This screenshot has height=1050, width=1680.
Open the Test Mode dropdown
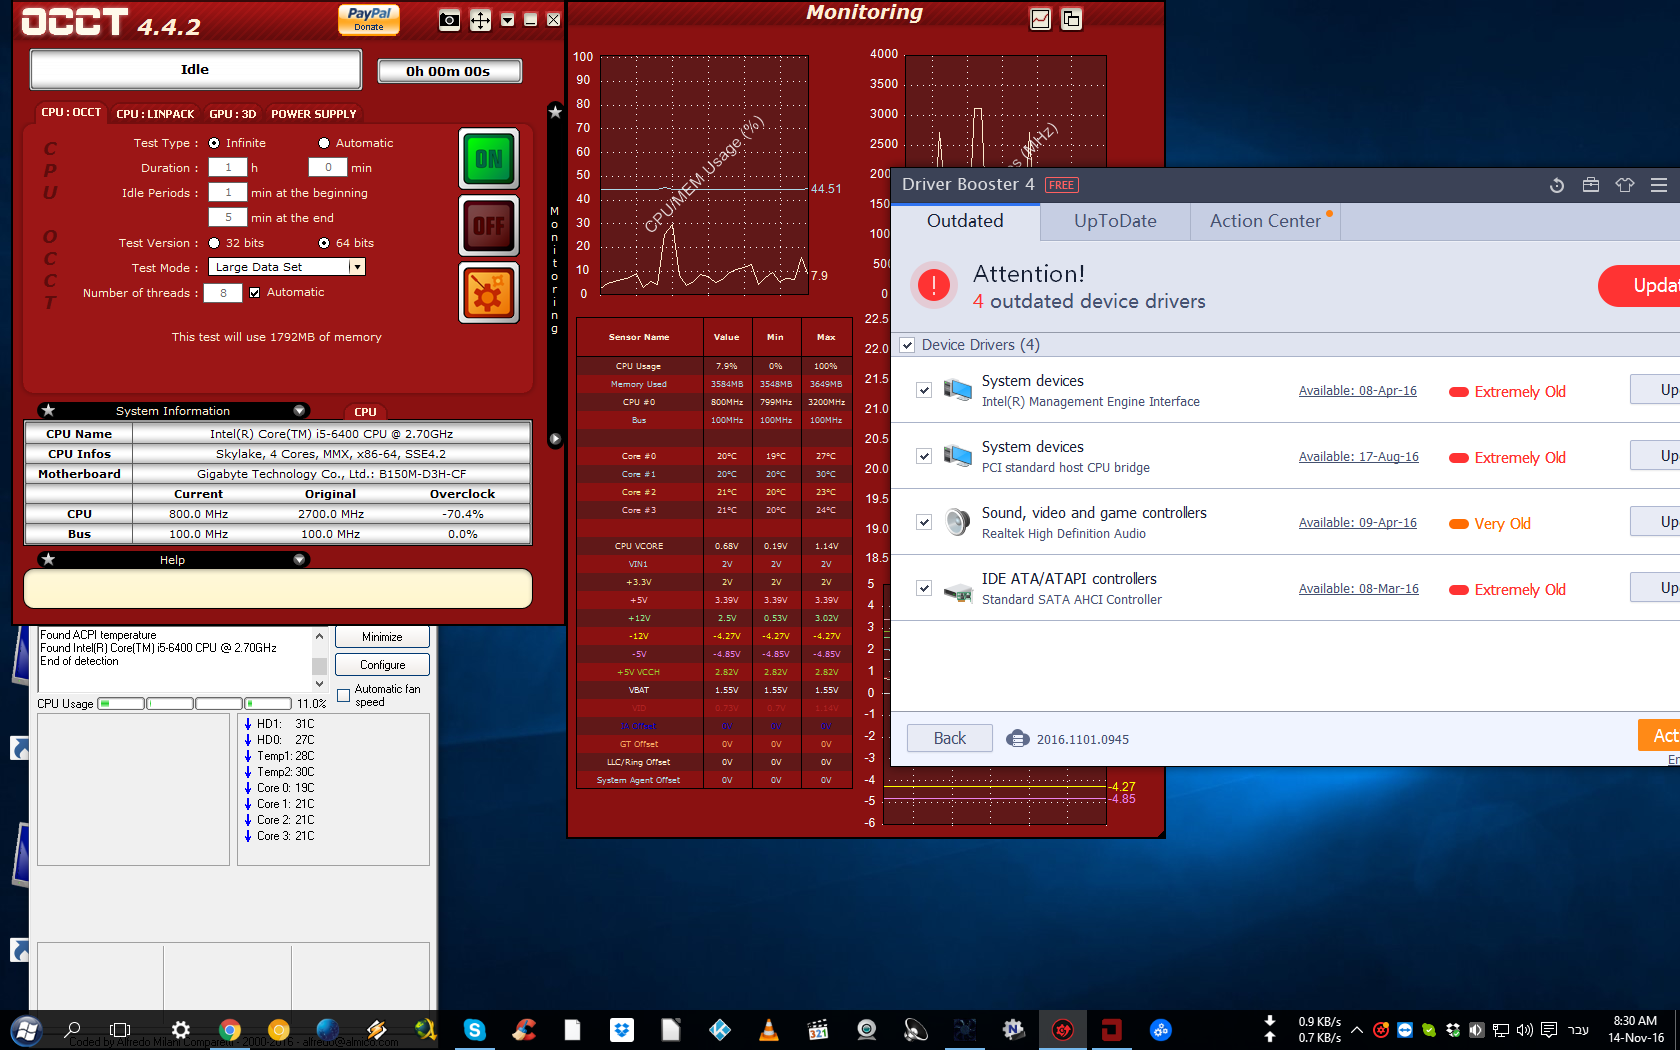pyautogui.click(x=356, y=267)
